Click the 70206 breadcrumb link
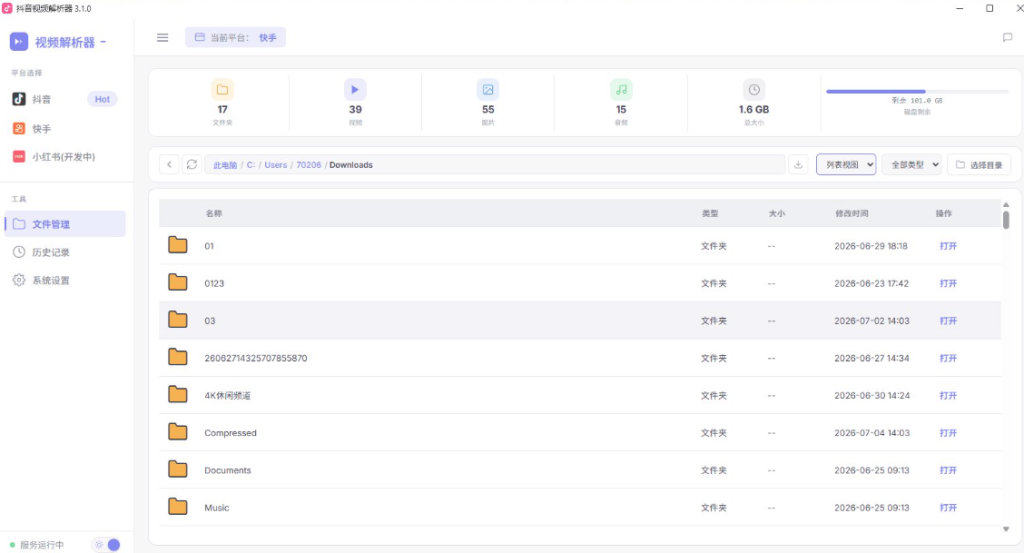Viewport: 1024px width, 553px height. [308, 165]
